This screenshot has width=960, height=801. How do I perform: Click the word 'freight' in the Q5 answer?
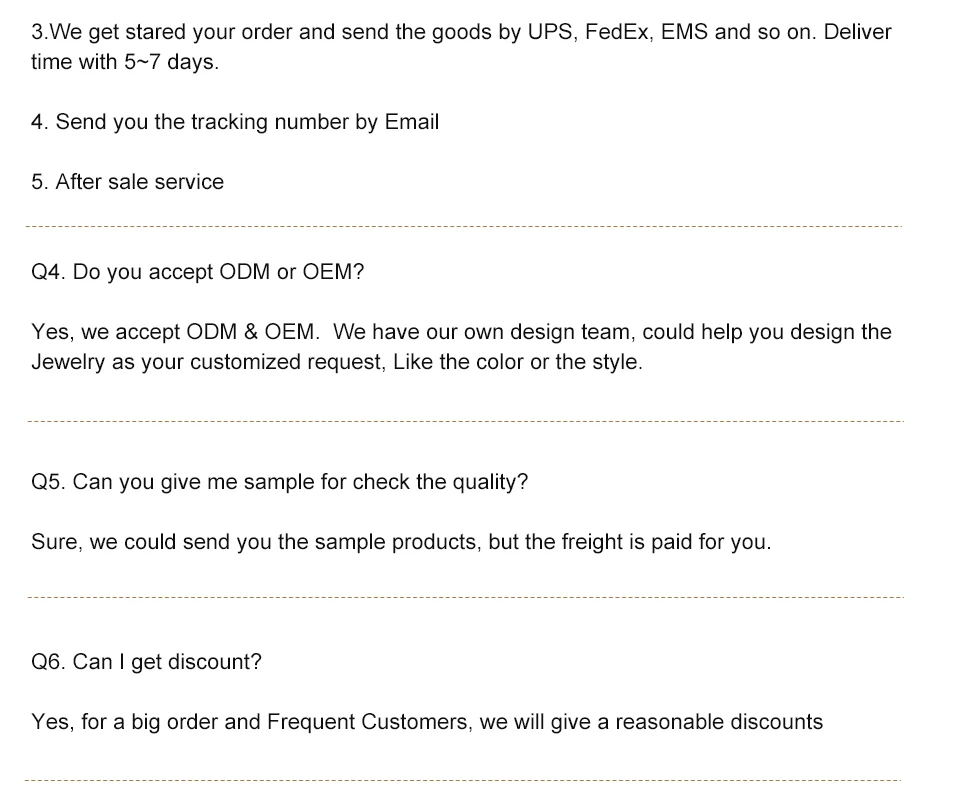[x=594, y=542]
